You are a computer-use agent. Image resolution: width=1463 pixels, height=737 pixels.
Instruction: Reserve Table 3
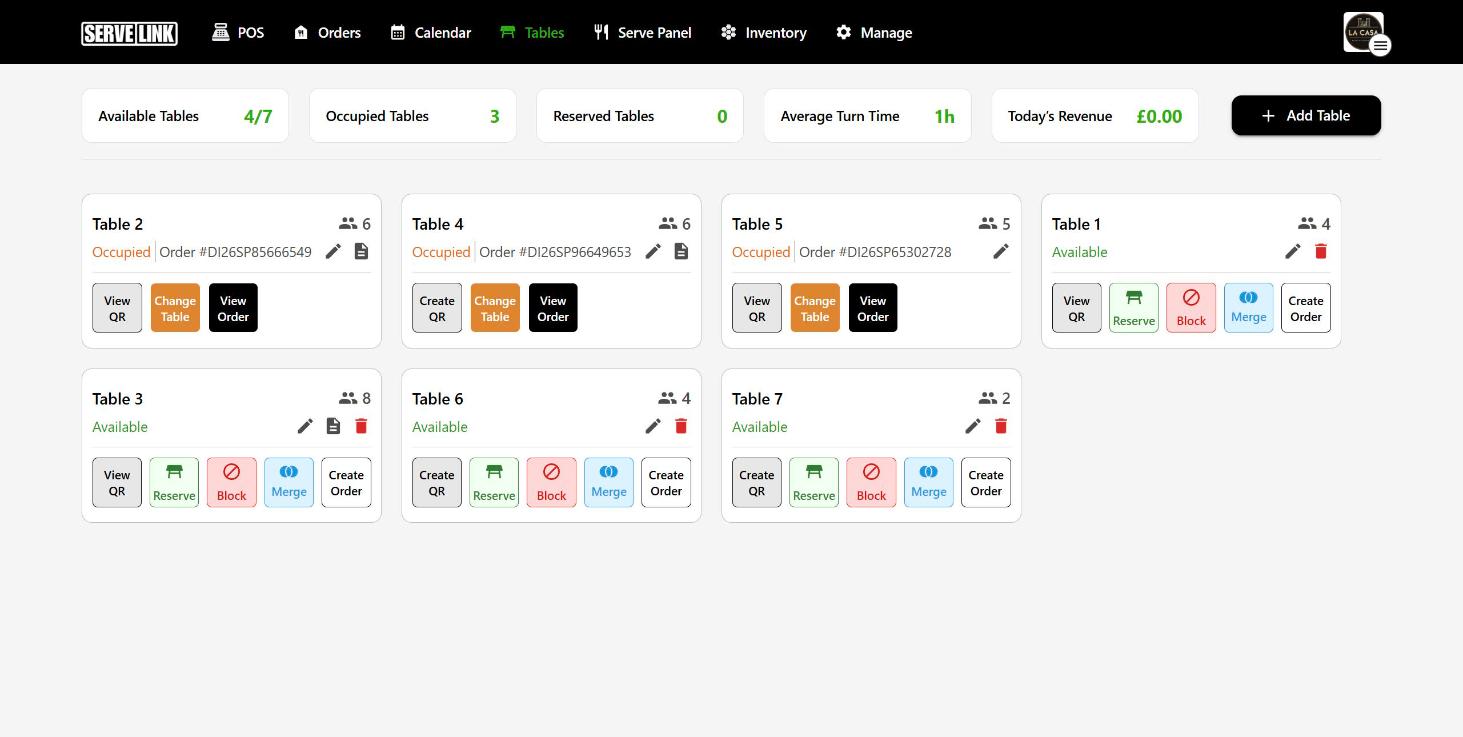174,483
